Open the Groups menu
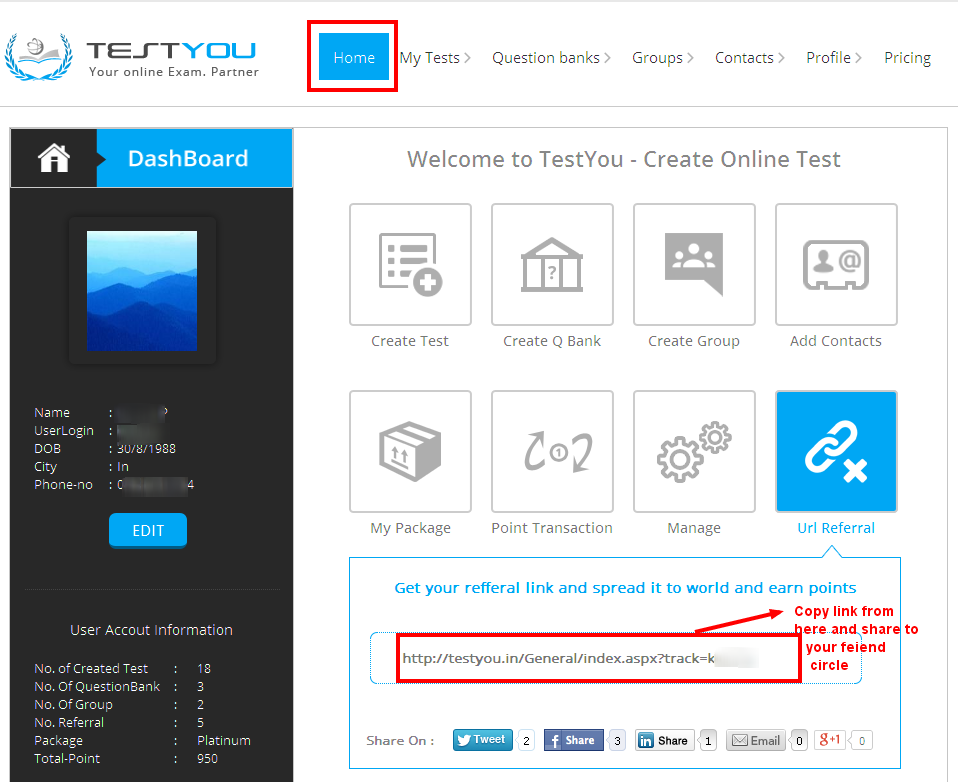This screenshot has width=958, height=782. pyautogui.click(x=662, y=58)
